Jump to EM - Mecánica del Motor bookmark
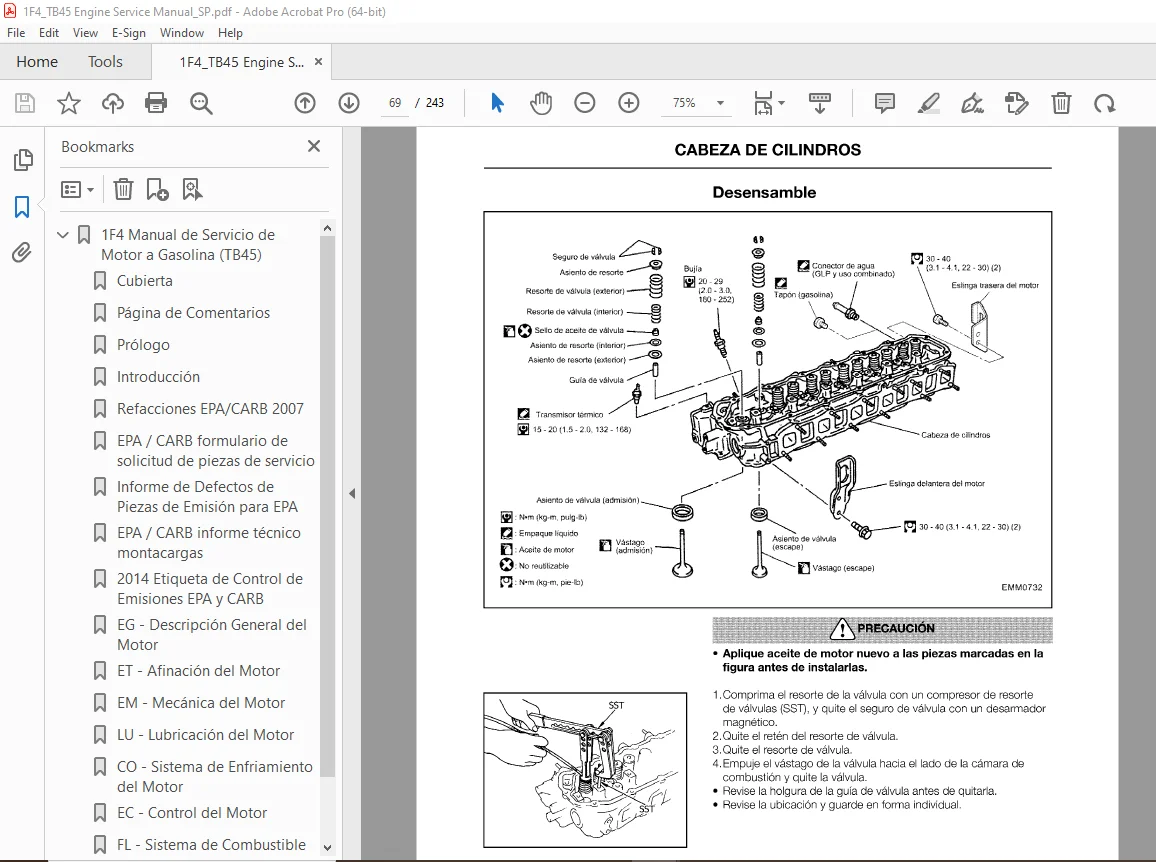The height and width of the screenshot is (862, 1156). [x=201, y=703]
